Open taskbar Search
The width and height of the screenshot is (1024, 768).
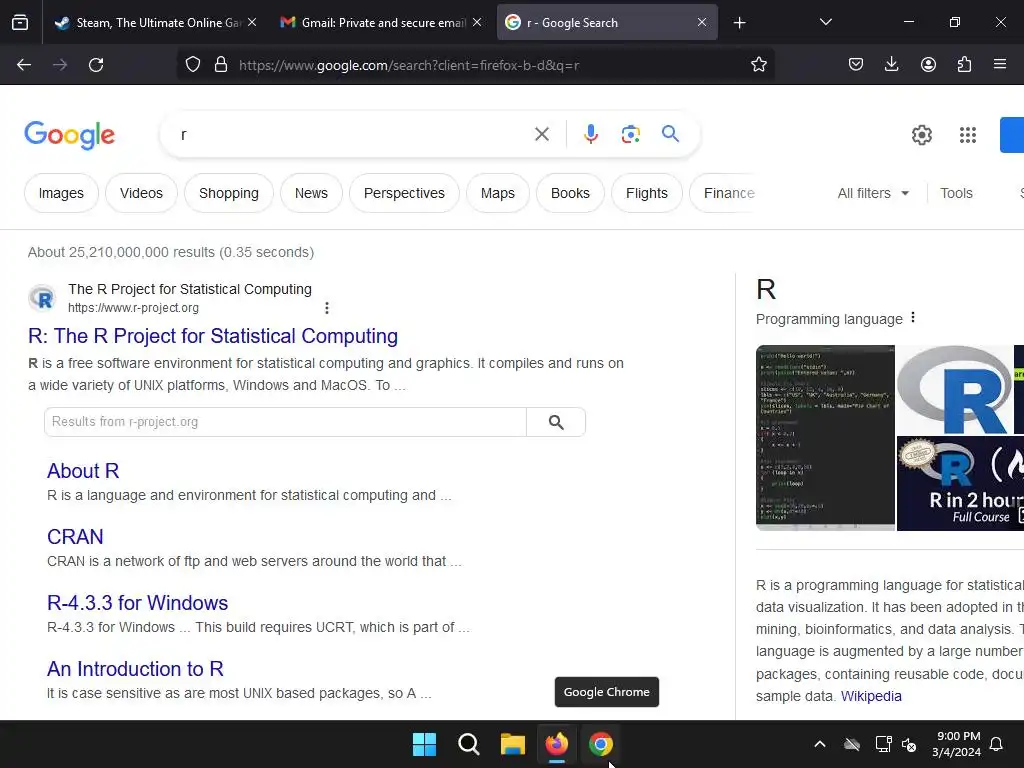pyautogui.click(x=469, y=744)
